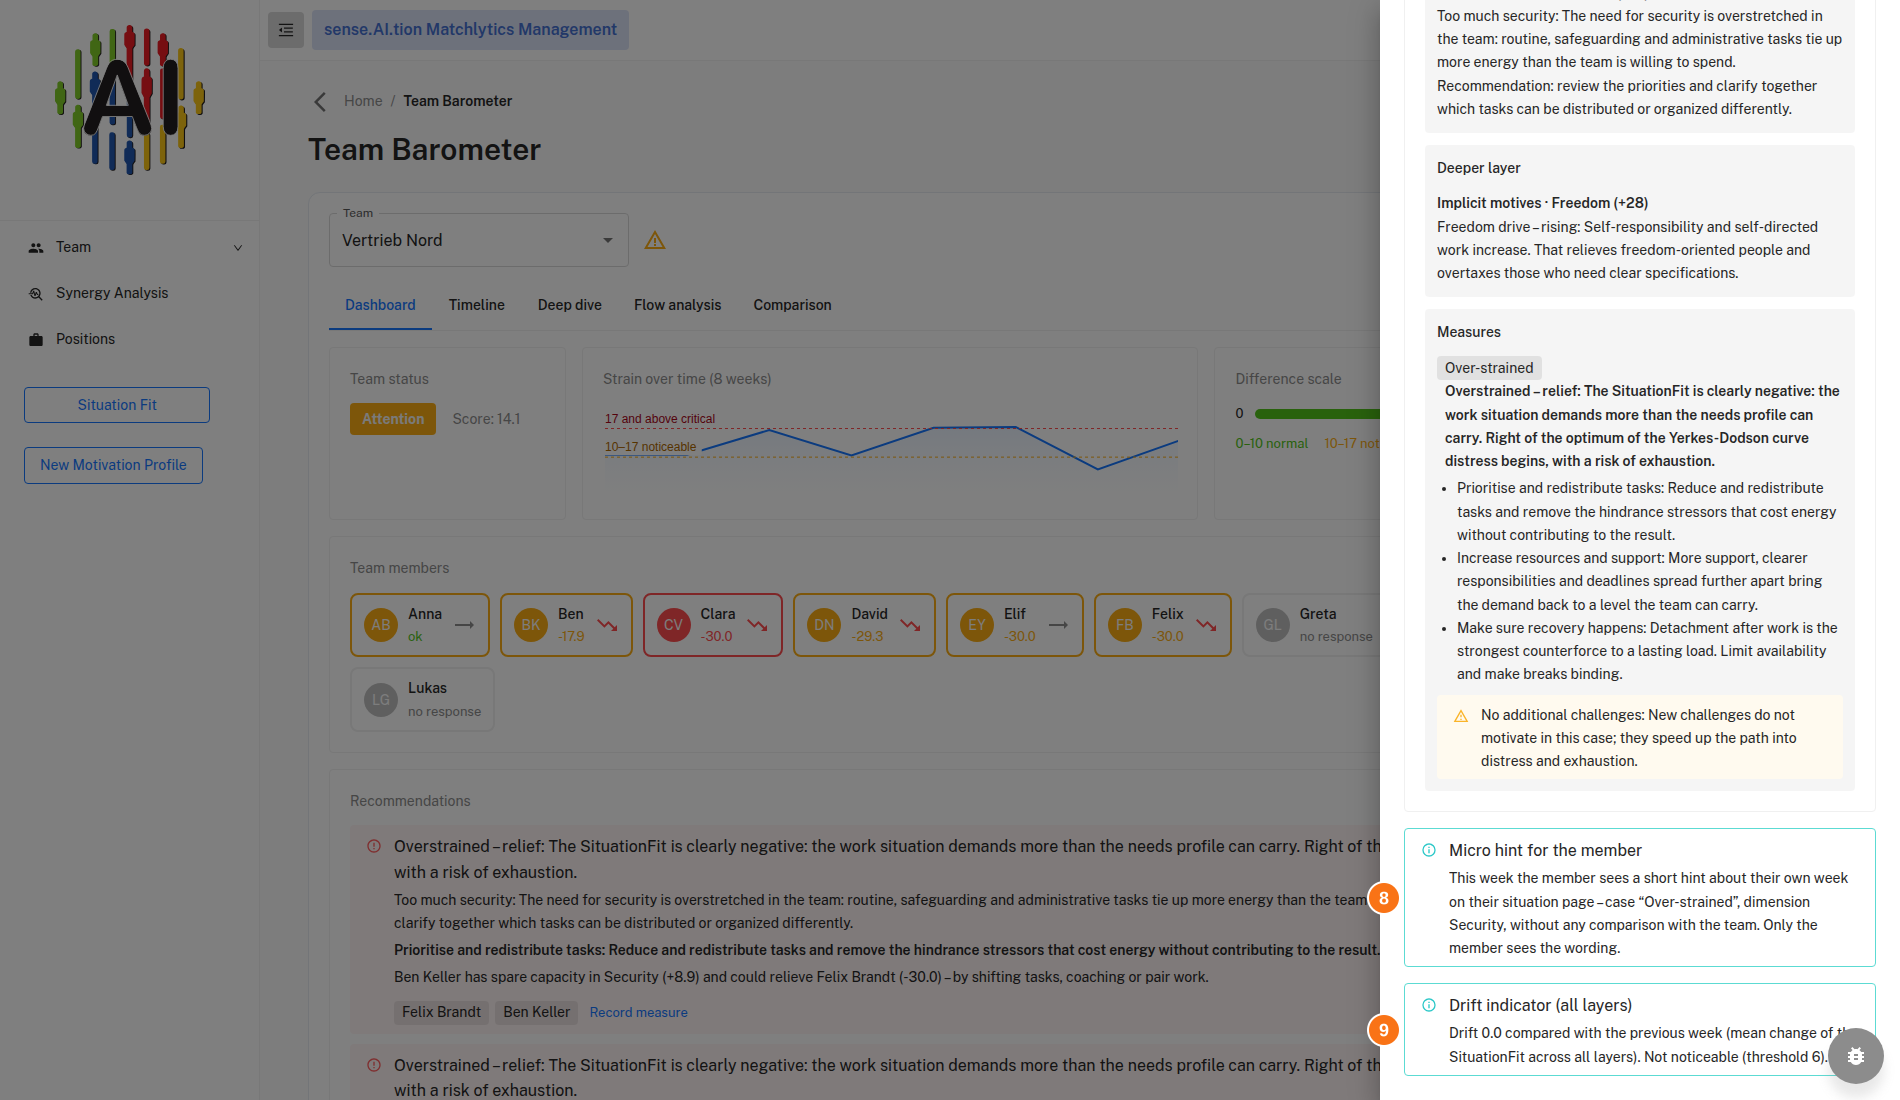The height and width of the screenshot is (1100, 1900).
Task: Click the green difference scale bar
Action: click(x=1318, y=414)
